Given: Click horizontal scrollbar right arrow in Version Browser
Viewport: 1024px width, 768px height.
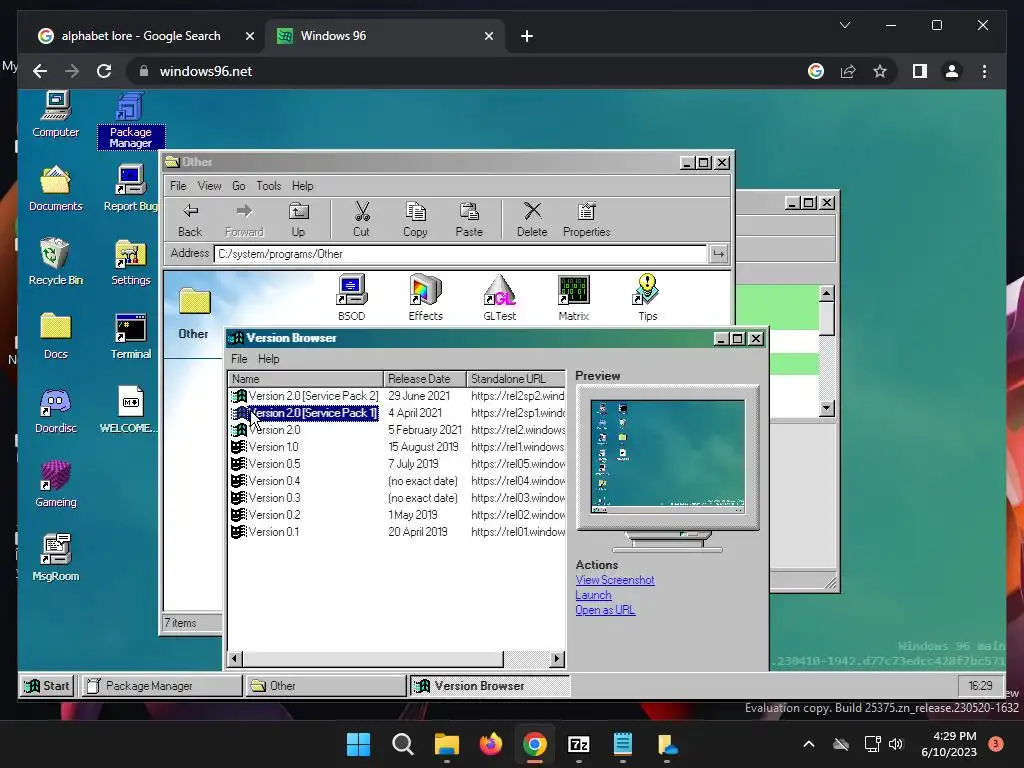Looking at the screenshot, I should (557, 659).
